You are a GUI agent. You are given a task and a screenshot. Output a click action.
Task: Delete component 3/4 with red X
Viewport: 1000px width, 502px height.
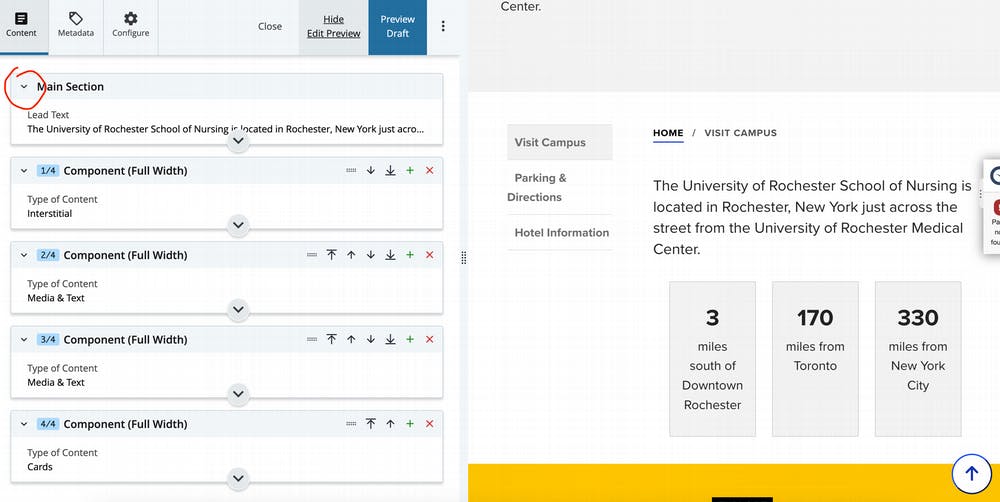click(x=429, y=339)
